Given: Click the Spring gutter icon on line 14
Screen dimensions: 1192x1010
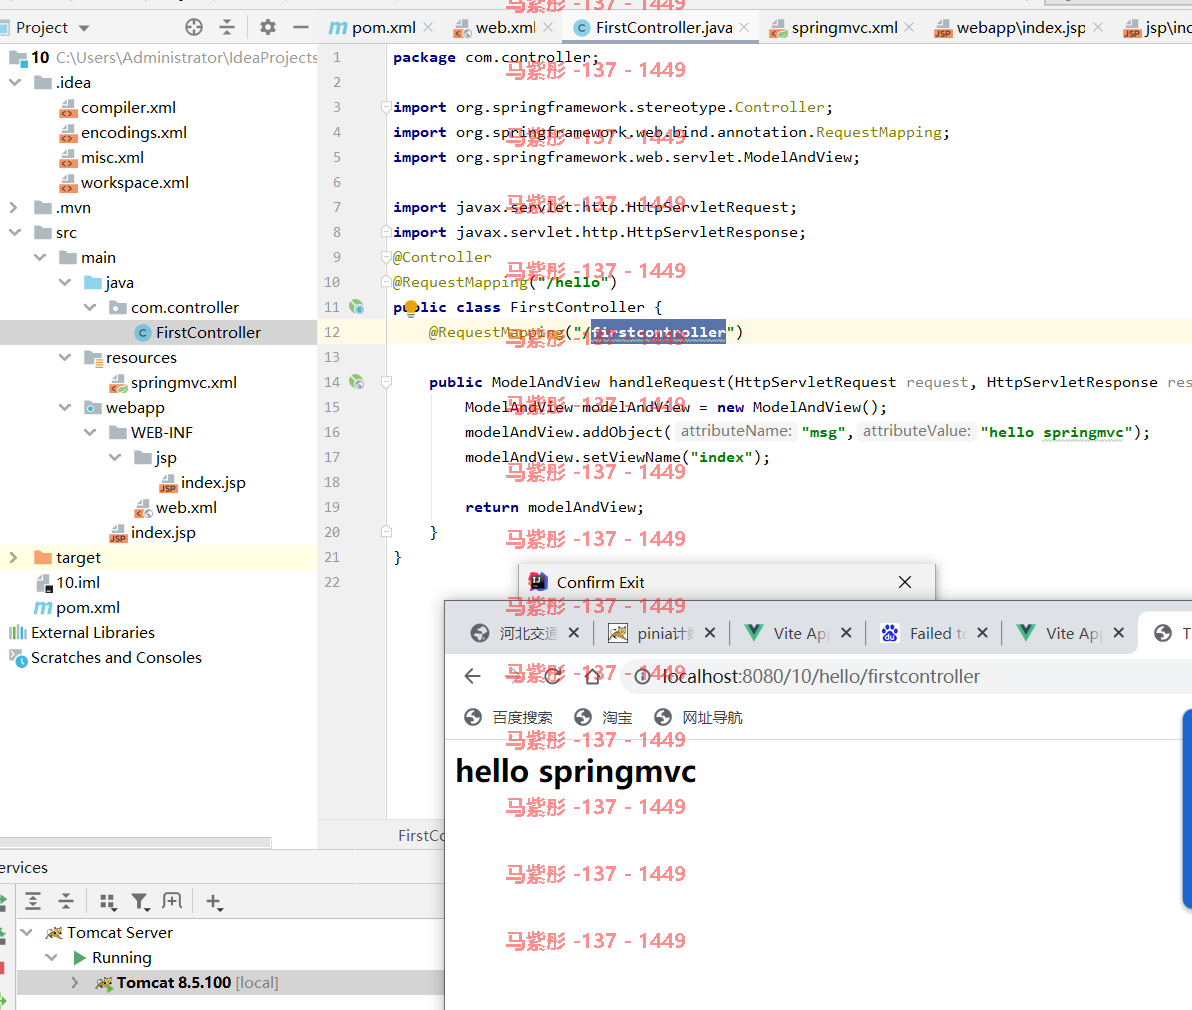Looking at the screenshot, I should pos(357,382).
